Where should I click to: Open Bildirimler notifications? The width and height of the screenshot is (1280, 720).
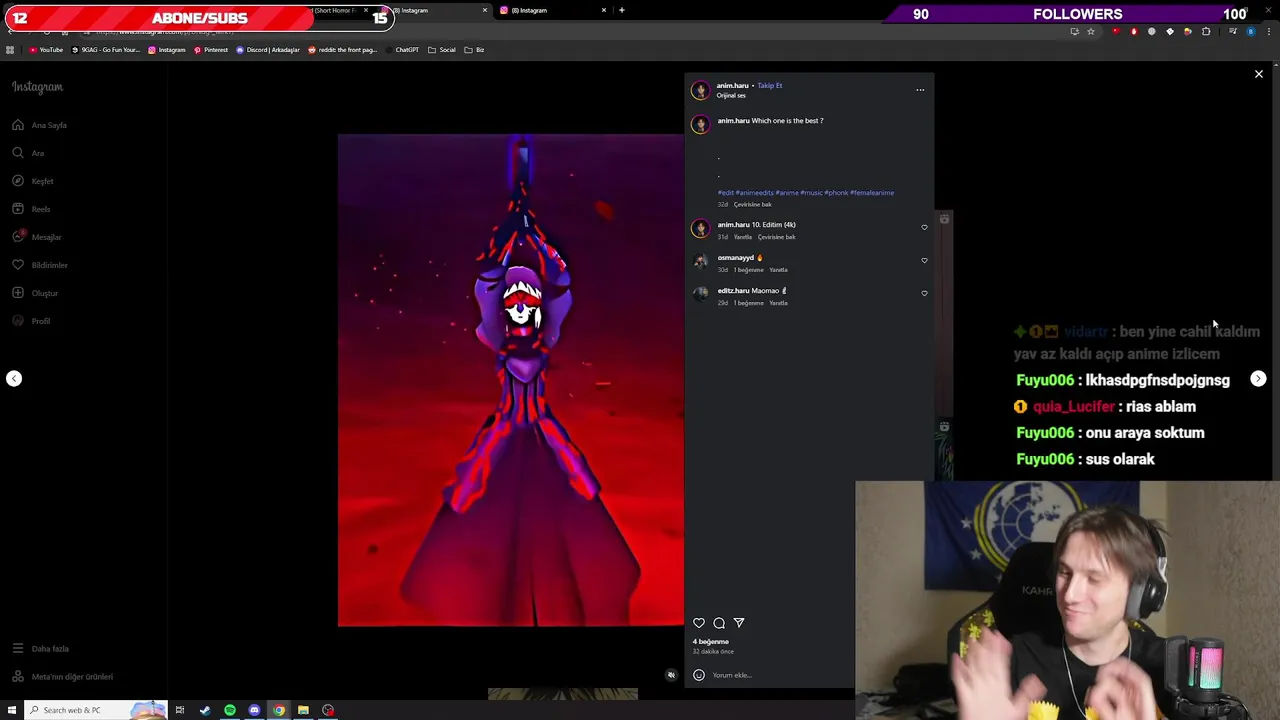click(40, 265)
